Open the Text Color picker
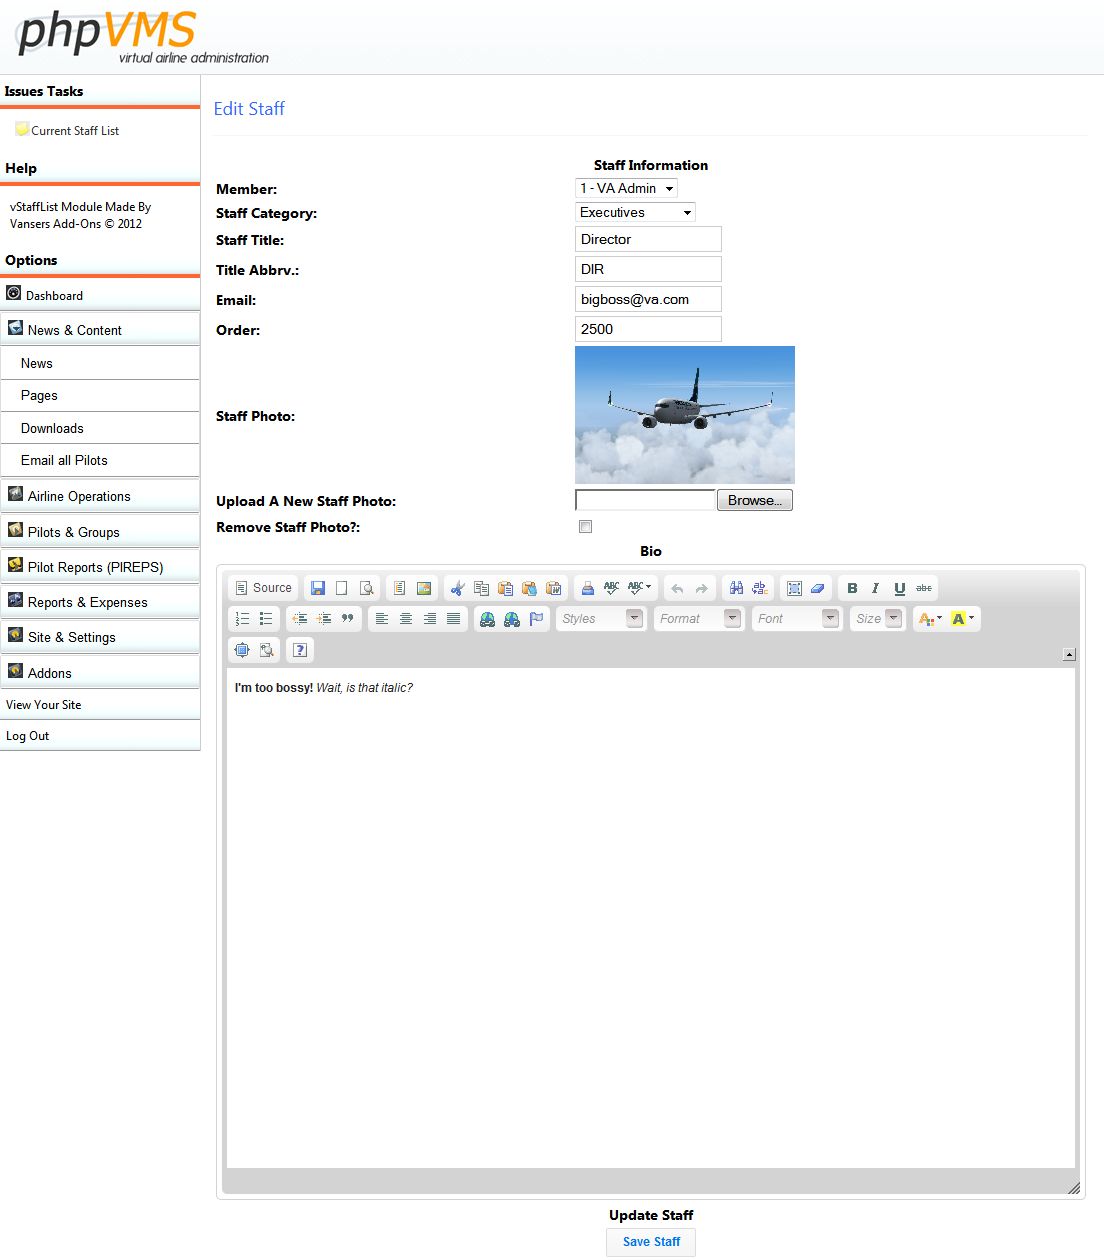The height and width of the screenshot is (1260, 1104). 929,619
